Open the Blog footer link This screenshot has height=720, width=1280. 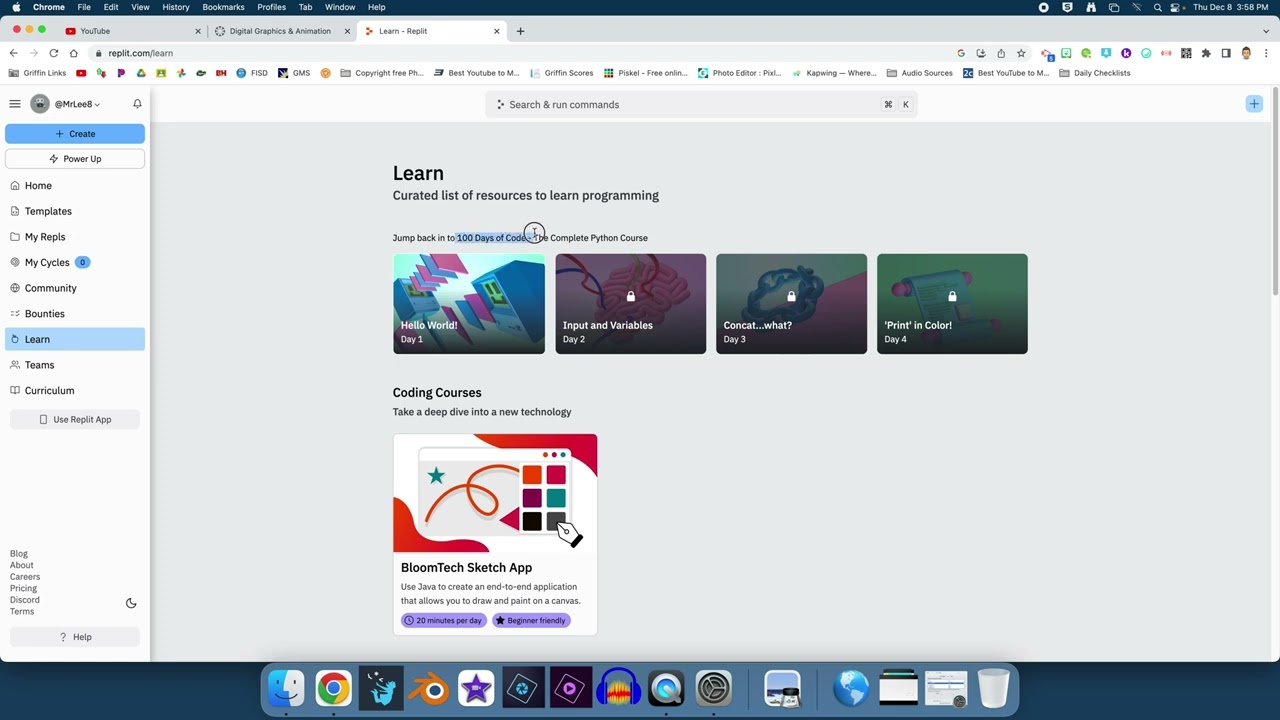[x=19, y=554]
